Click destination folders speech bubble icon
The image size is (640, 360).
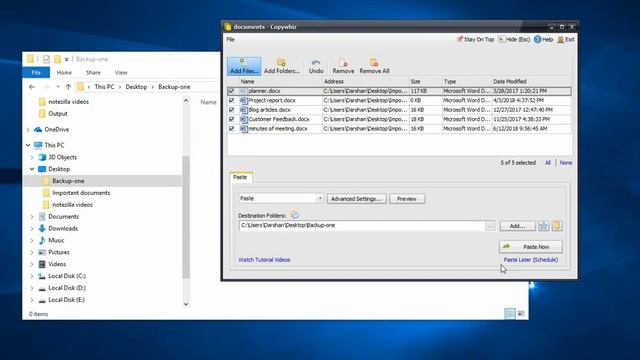point(295,215)
